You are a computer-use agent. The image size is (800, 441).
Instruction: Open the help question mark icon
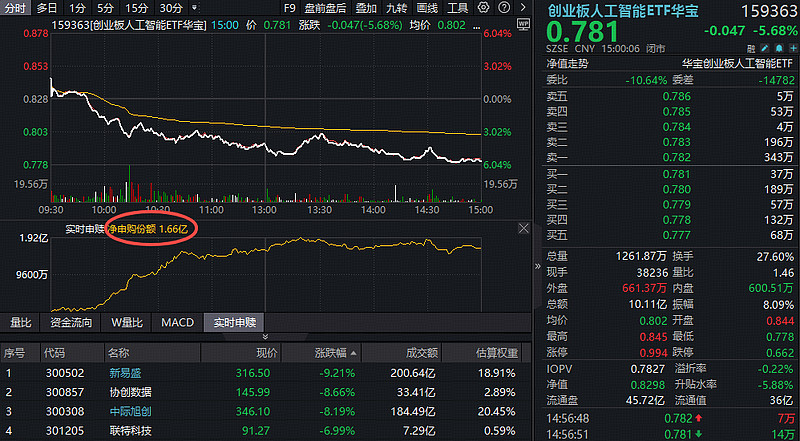click(504, 8)
